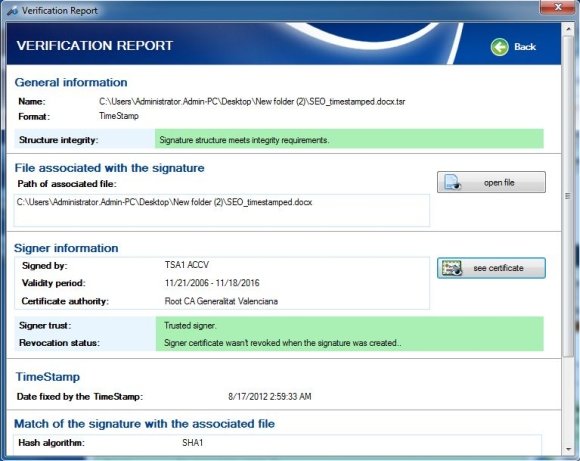Click the Root CA Generalitat Valenciana text
The image size is (580, 461).
[221, 301]
